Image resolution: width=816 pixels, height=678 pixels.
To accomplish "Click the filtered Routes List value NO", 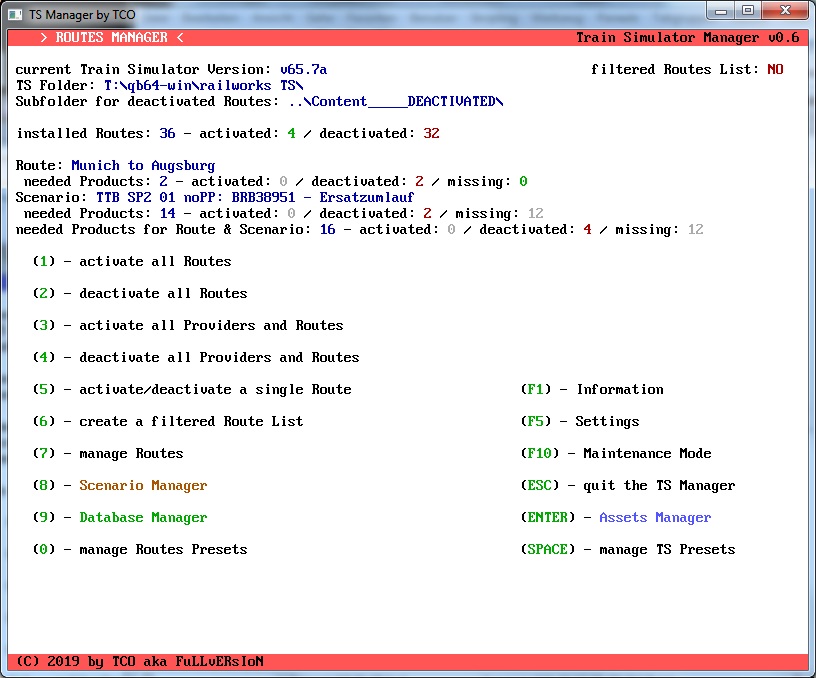I will point(775,69).
